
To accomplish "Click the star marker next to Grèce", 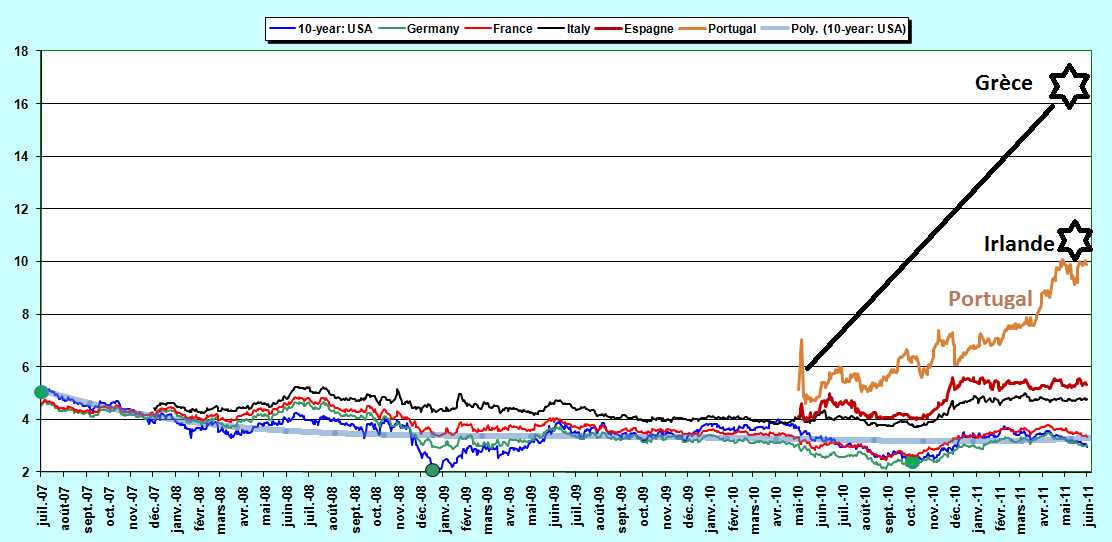I will 1068,86.
